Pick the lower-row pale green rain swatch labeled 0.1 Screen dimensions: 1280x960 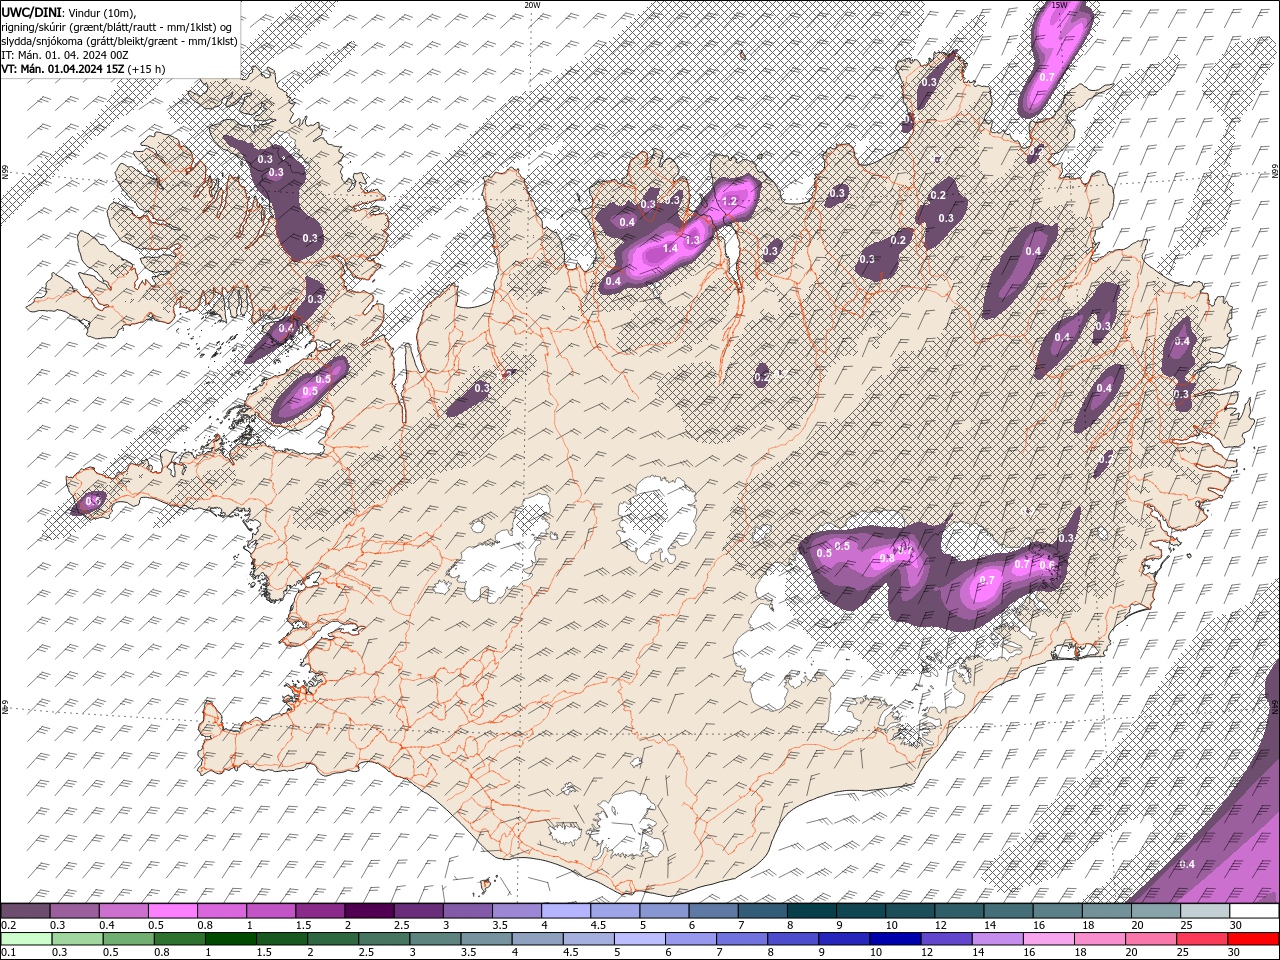26,938
